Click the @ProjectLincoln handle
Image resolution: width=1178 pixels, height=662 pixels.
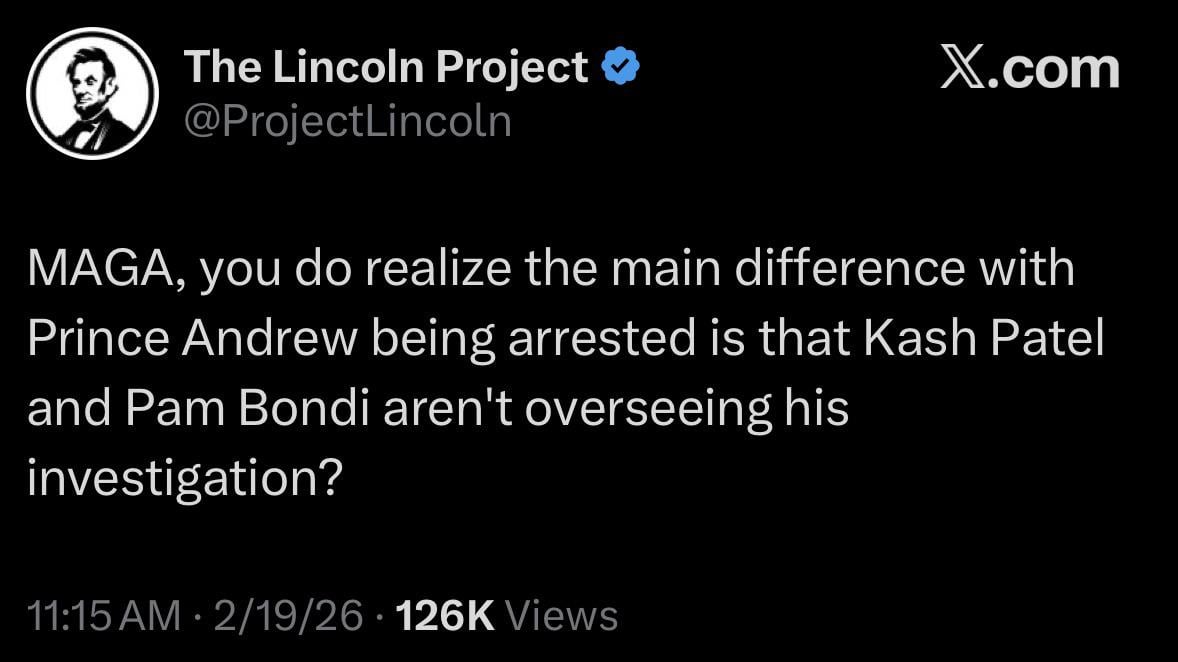(x=348, y=121)
